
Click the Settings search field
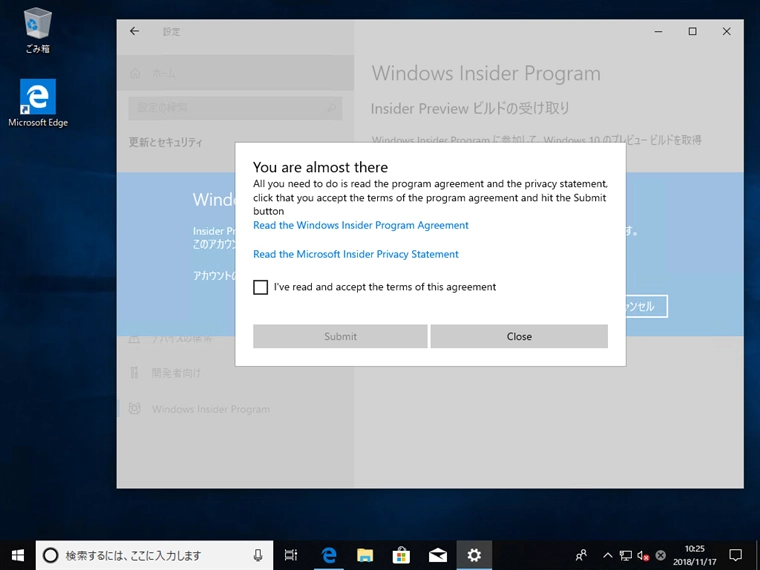[x=235, y=108]
